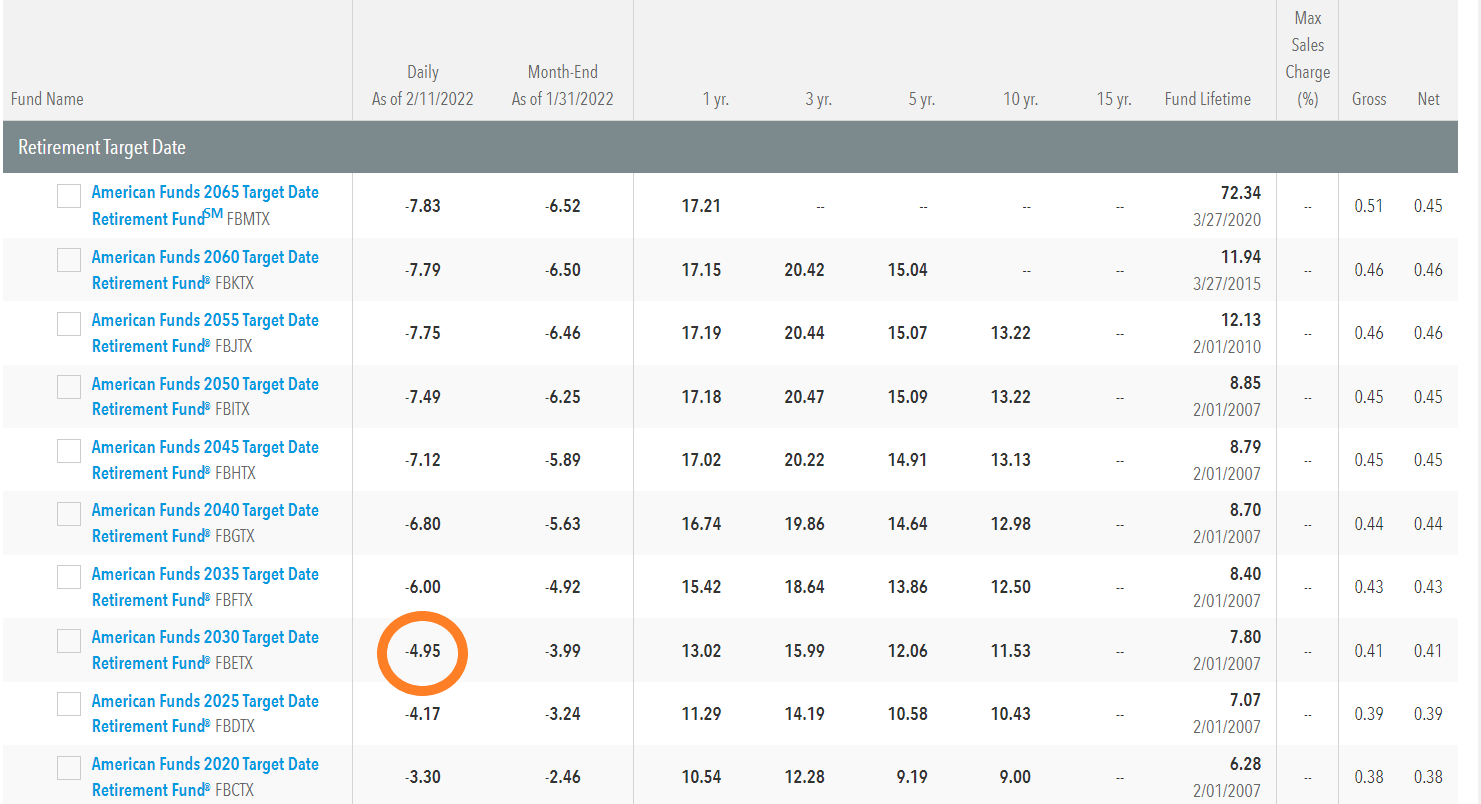Toggle checkbox for 2045 Target Date fund
The image size is (1481, 804).
tap(69, 450)
